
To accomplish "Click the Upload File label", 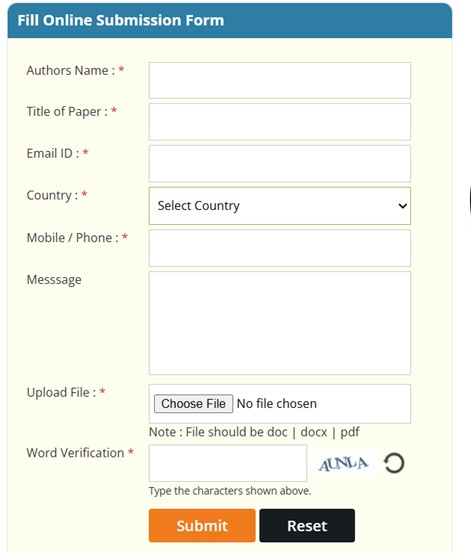I will pyautogui.click(x=61, y=392).
